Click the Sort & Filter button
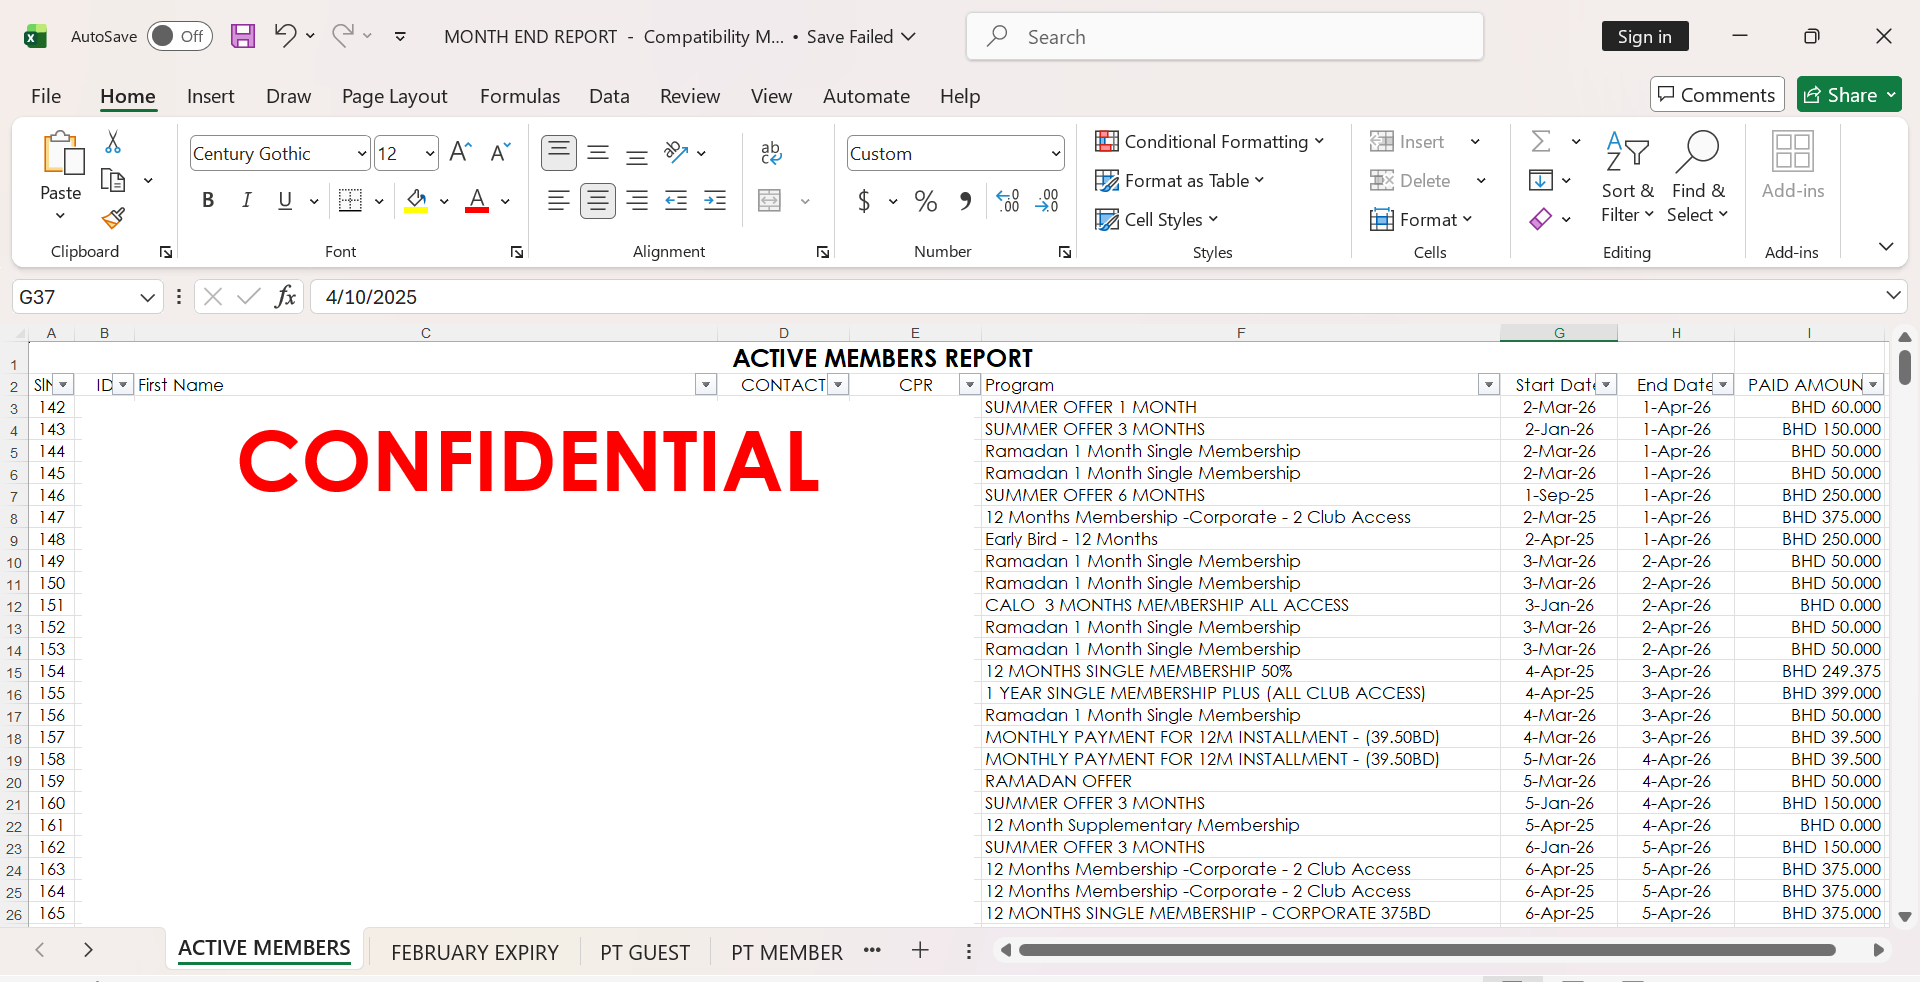This screenshot has height=982, width=1920. point(1627,178)
